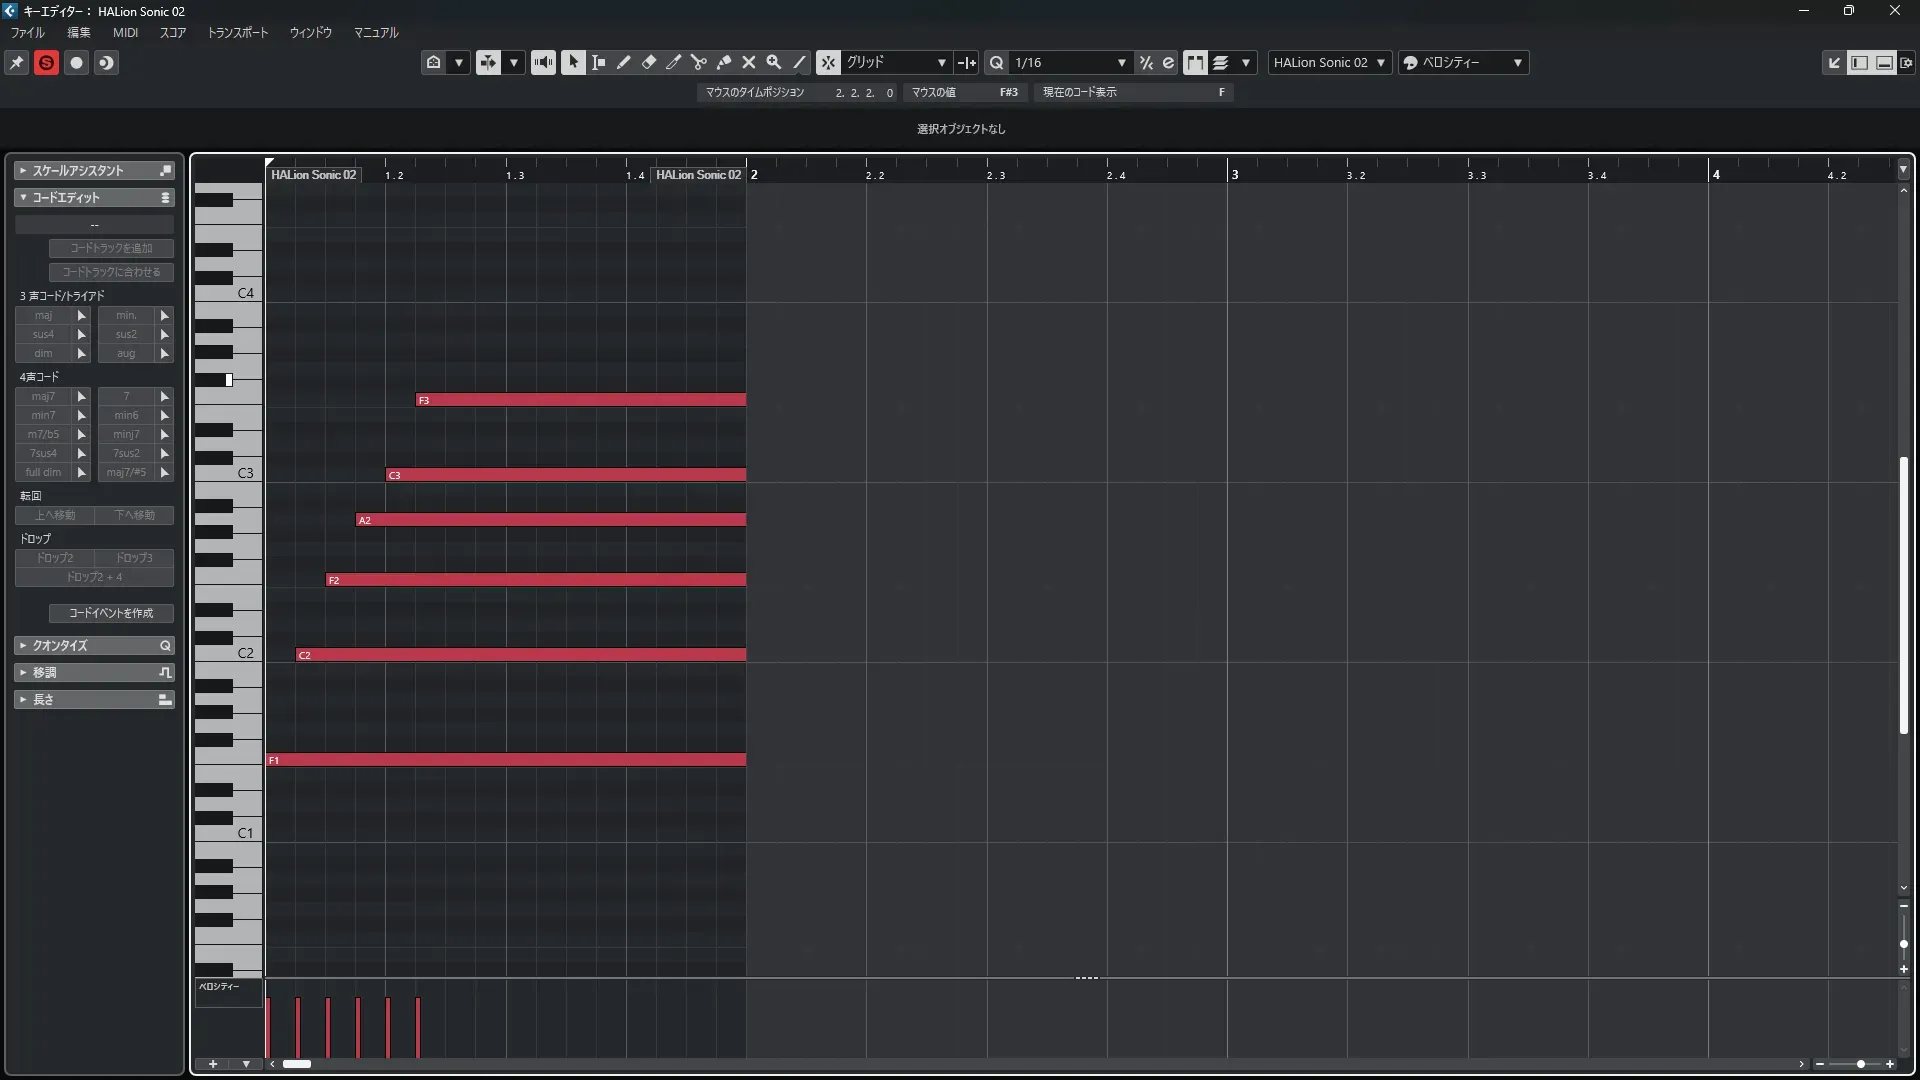
Task: Open the トランスポート menu
Action: tap(237, 32)
